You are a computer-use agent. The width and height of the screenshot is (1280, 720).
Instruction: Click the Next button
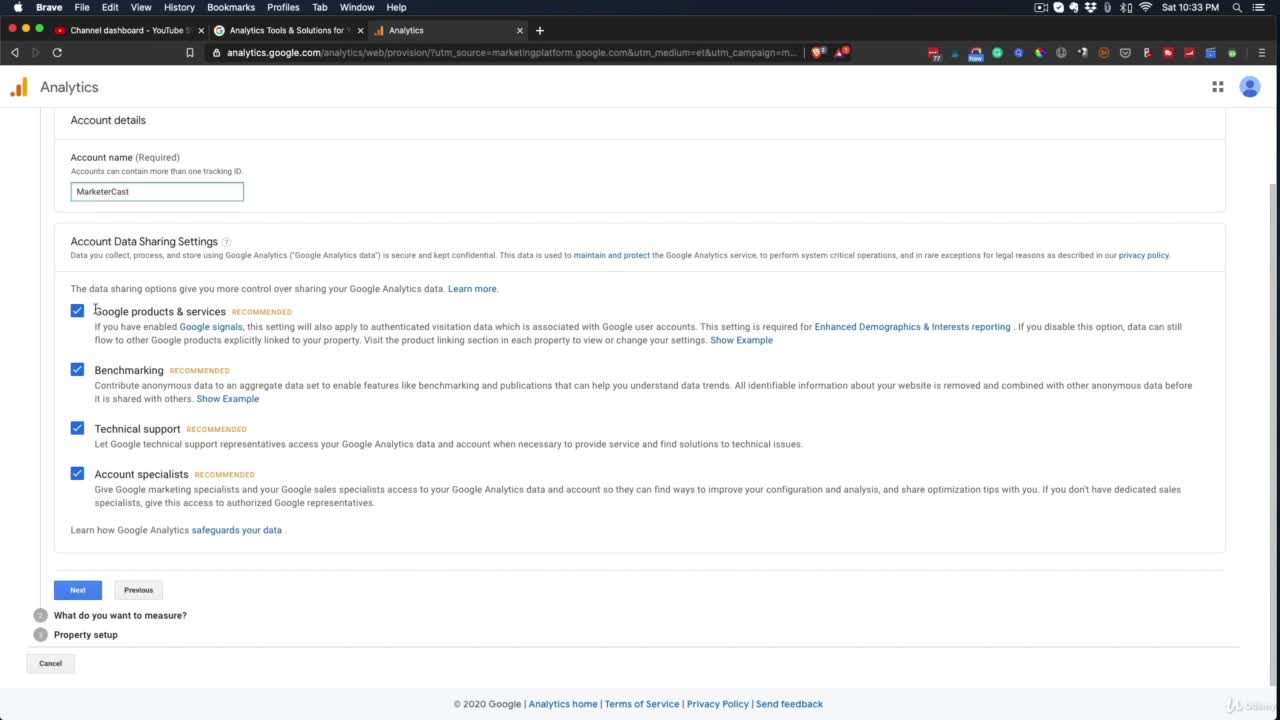tap(78, 590)
